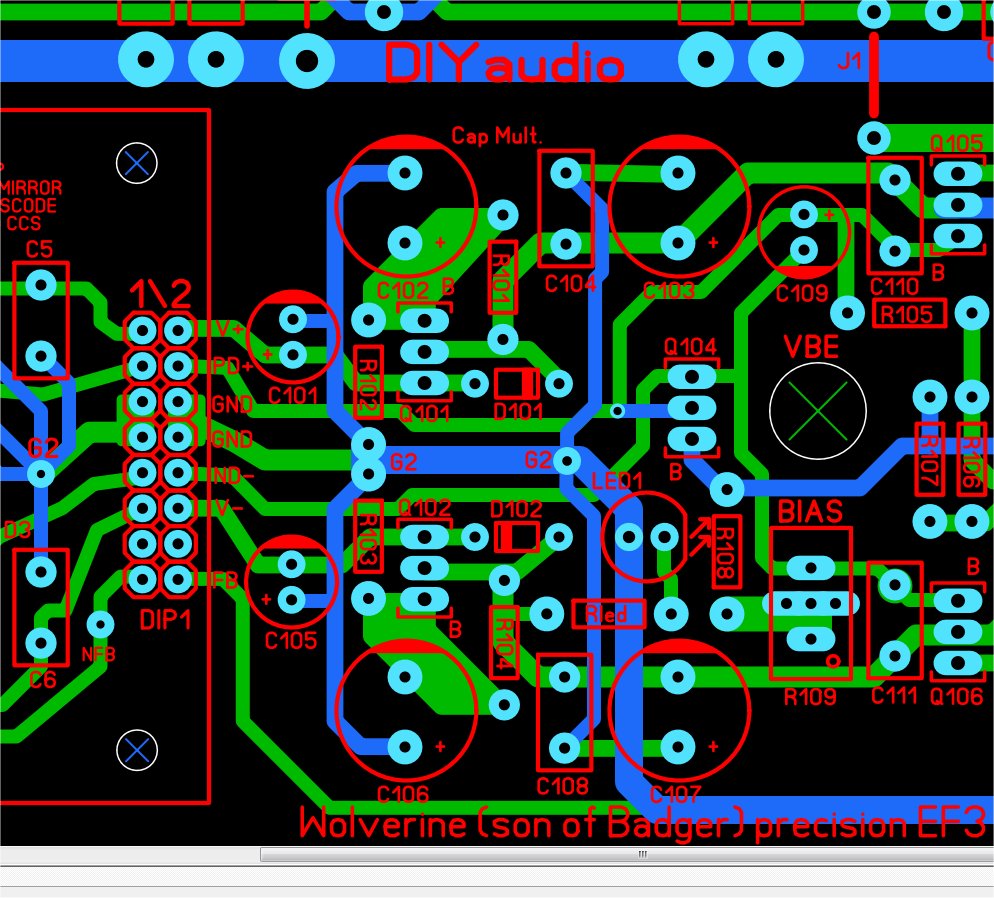This screenshot has width=994, height=898.
Task: Select the C108 capacitor label
Action: click(x=562, y=786)
